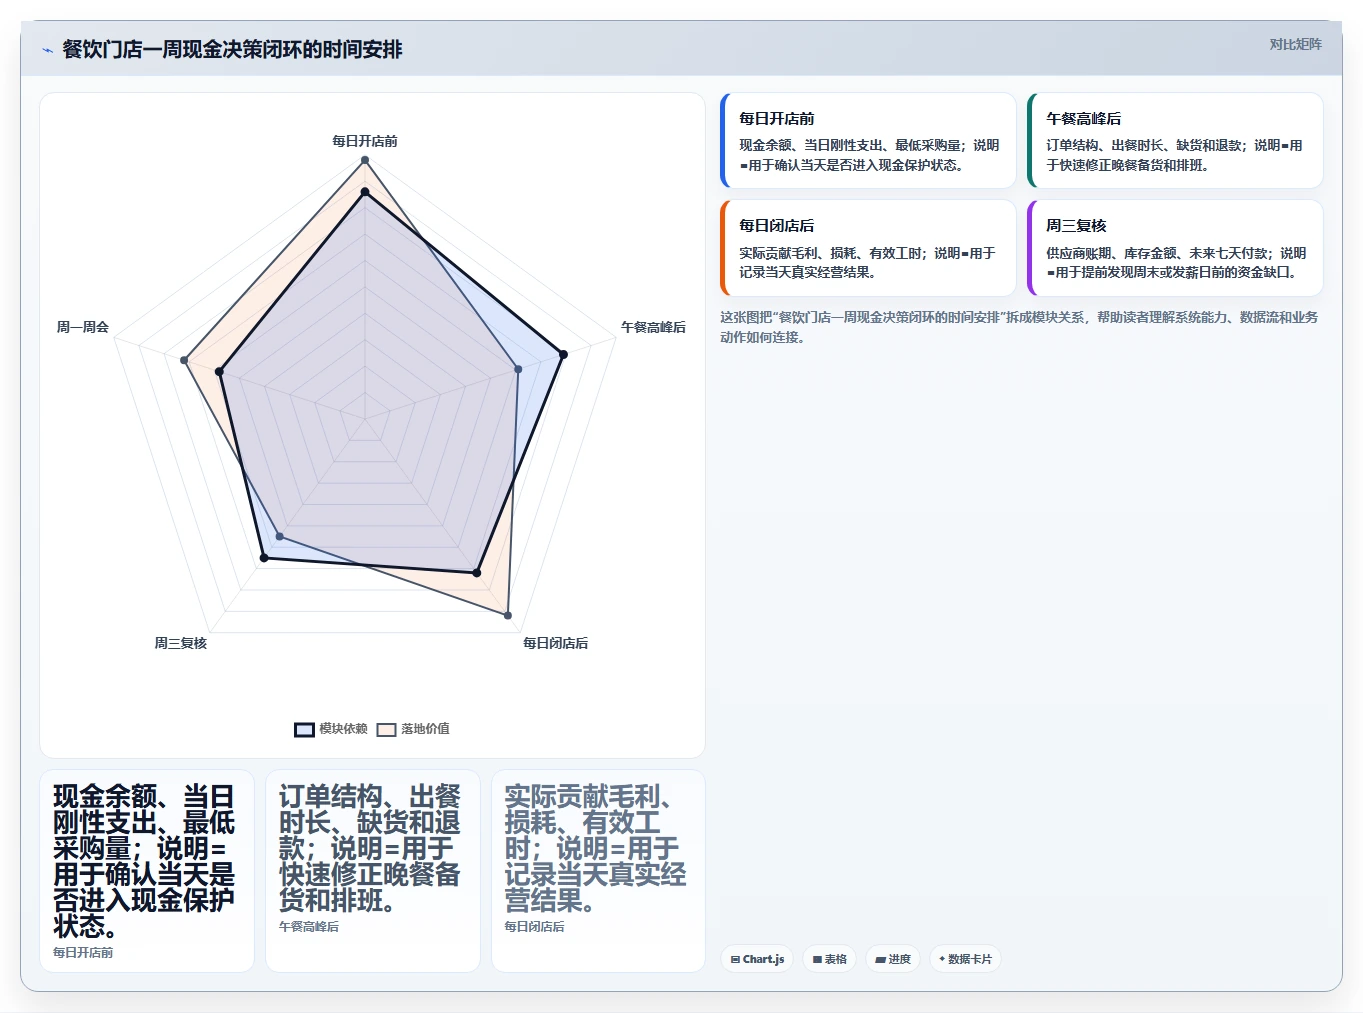This screenshot has width=1363, height=1013.
Task: Select the bottom stat card captioned 每日开店前
Action: 147,871
